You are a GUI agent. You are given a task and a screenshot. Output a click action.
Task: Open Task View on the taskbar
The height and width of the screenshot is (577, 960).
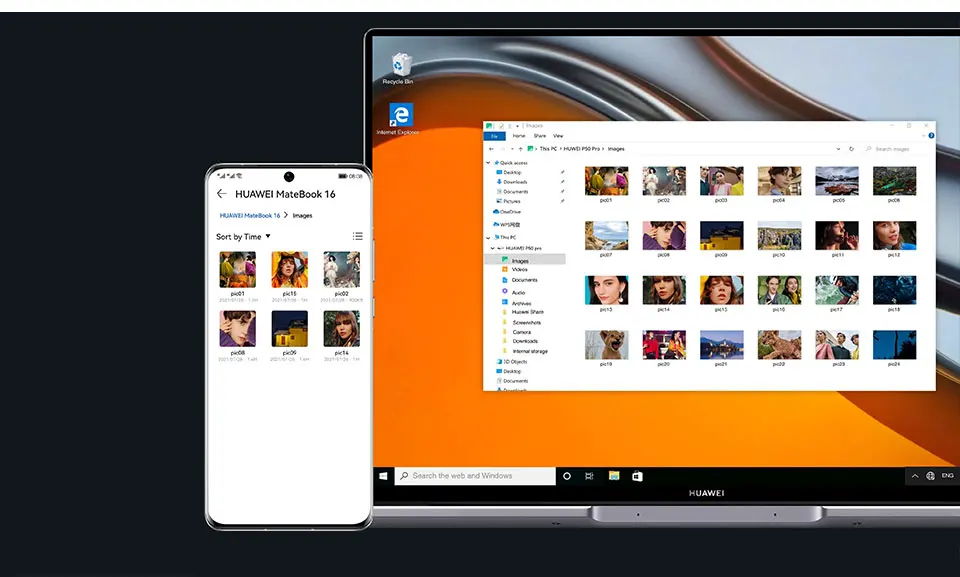click(x=589, y=476)
